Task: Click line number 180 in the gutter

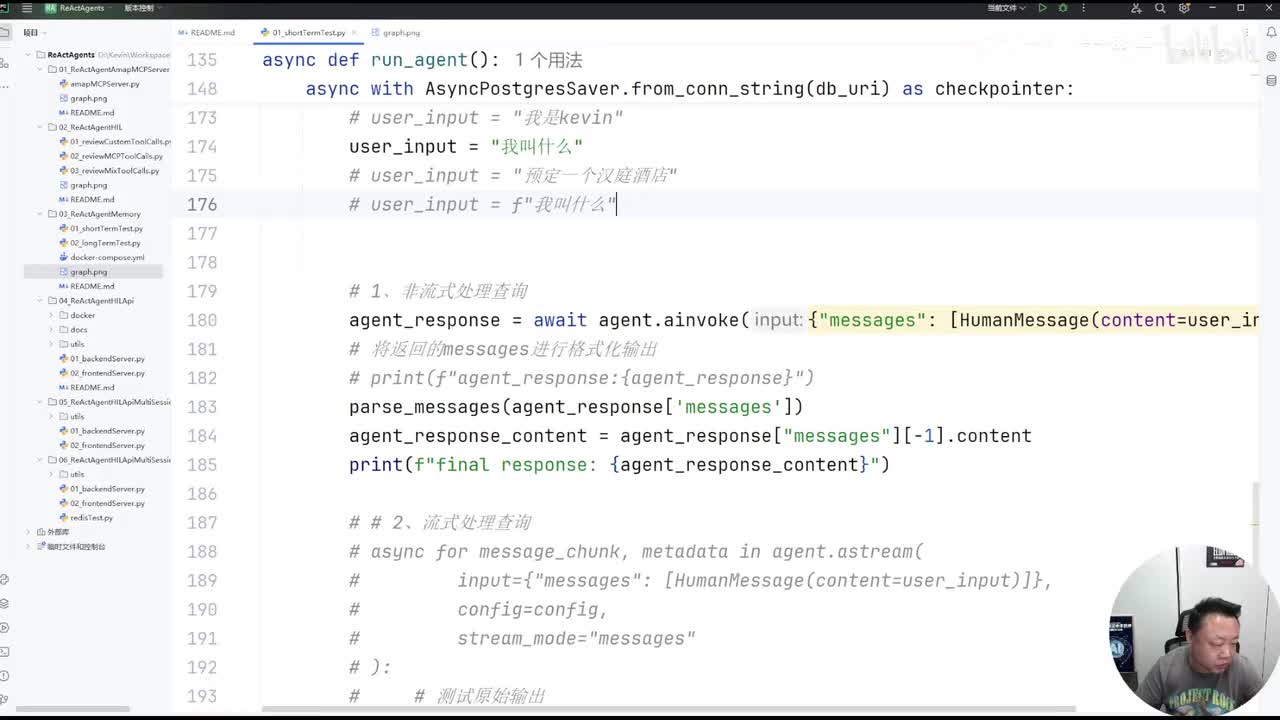Action: click(x=202, y=320)
